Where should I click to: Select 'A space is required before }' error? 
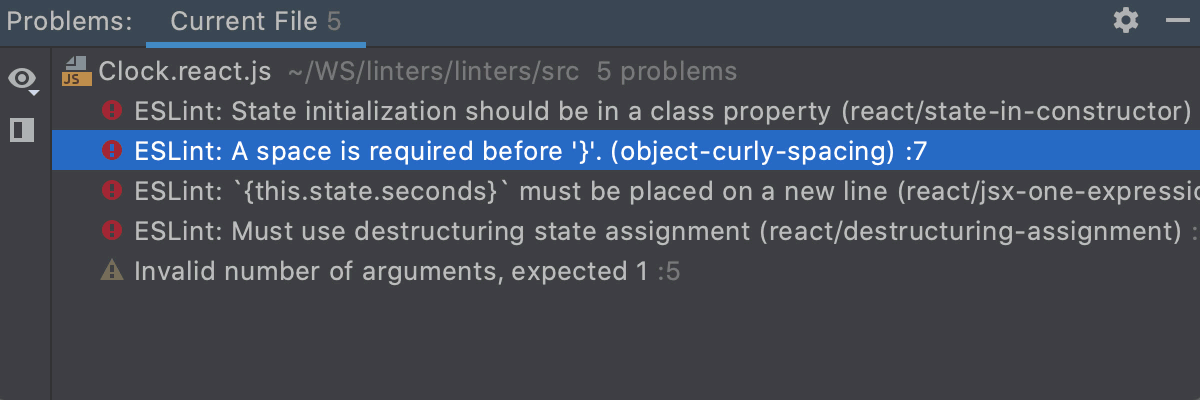point(625,151)
